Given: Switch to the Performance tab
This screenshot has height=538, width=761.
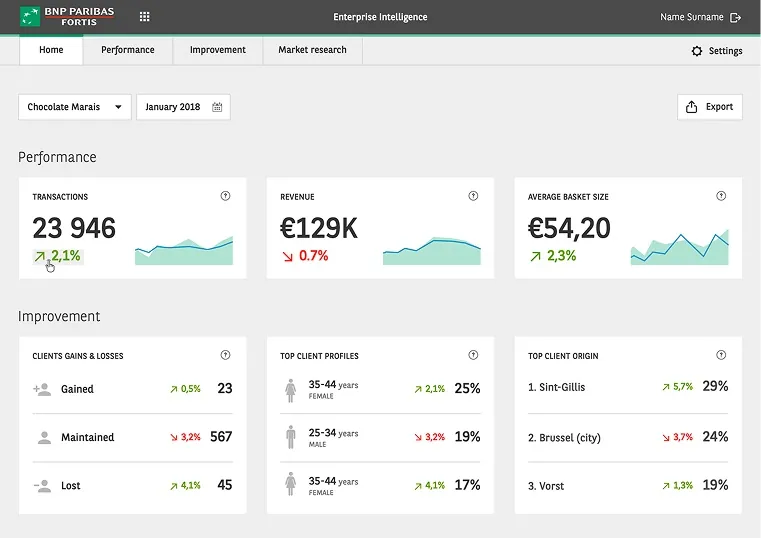Looking at the screenshot, I should tap(128, 50).
